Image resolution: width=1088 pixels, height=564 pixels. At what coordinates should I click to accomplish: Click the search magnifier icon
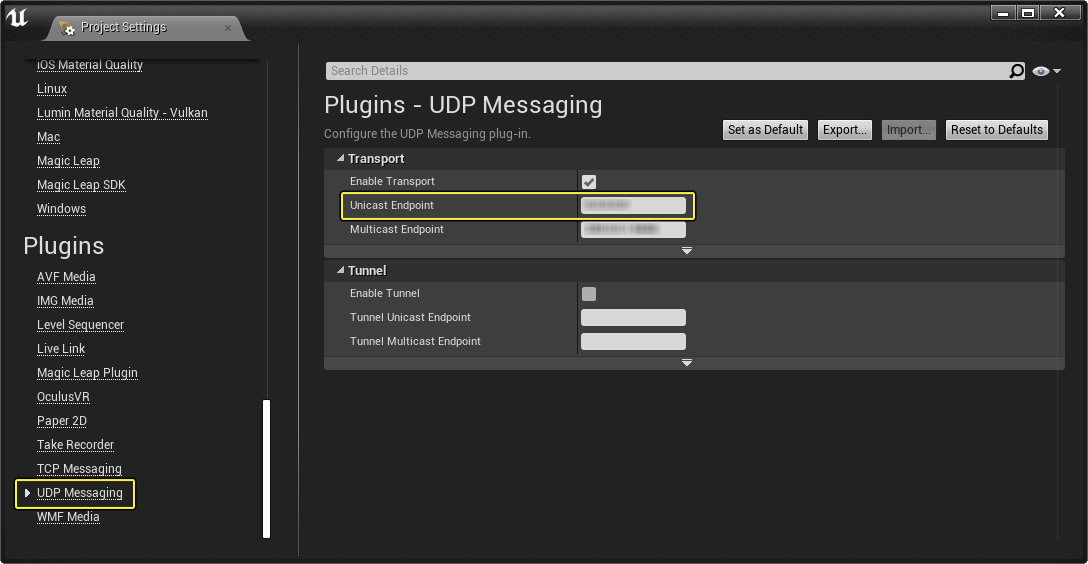tap(1016, 71)
